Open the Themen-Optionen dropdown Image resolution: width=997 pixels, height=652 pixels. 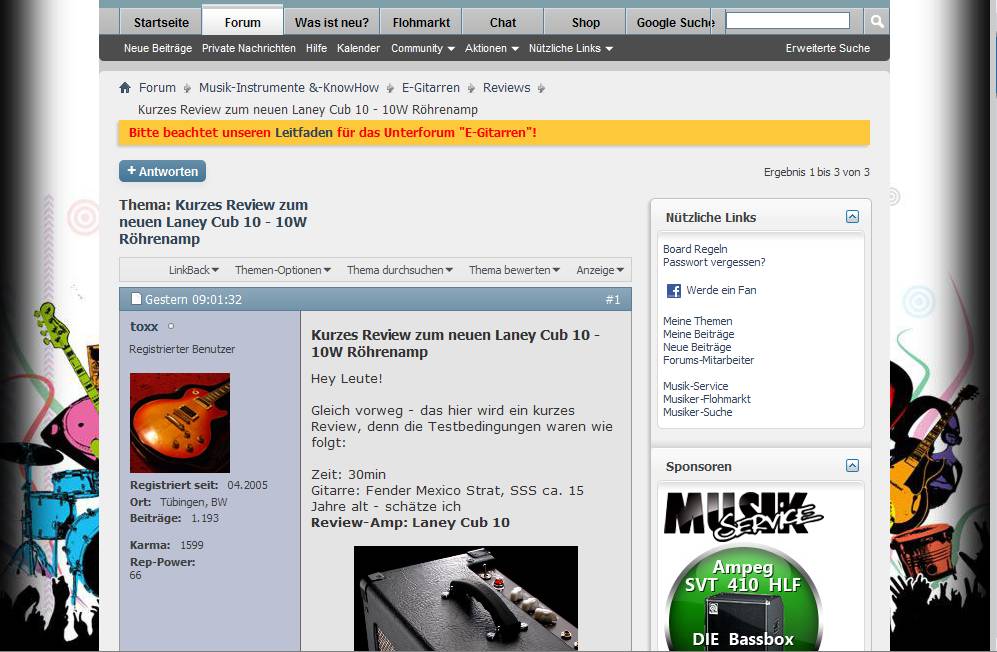click(x=282, y=270)
